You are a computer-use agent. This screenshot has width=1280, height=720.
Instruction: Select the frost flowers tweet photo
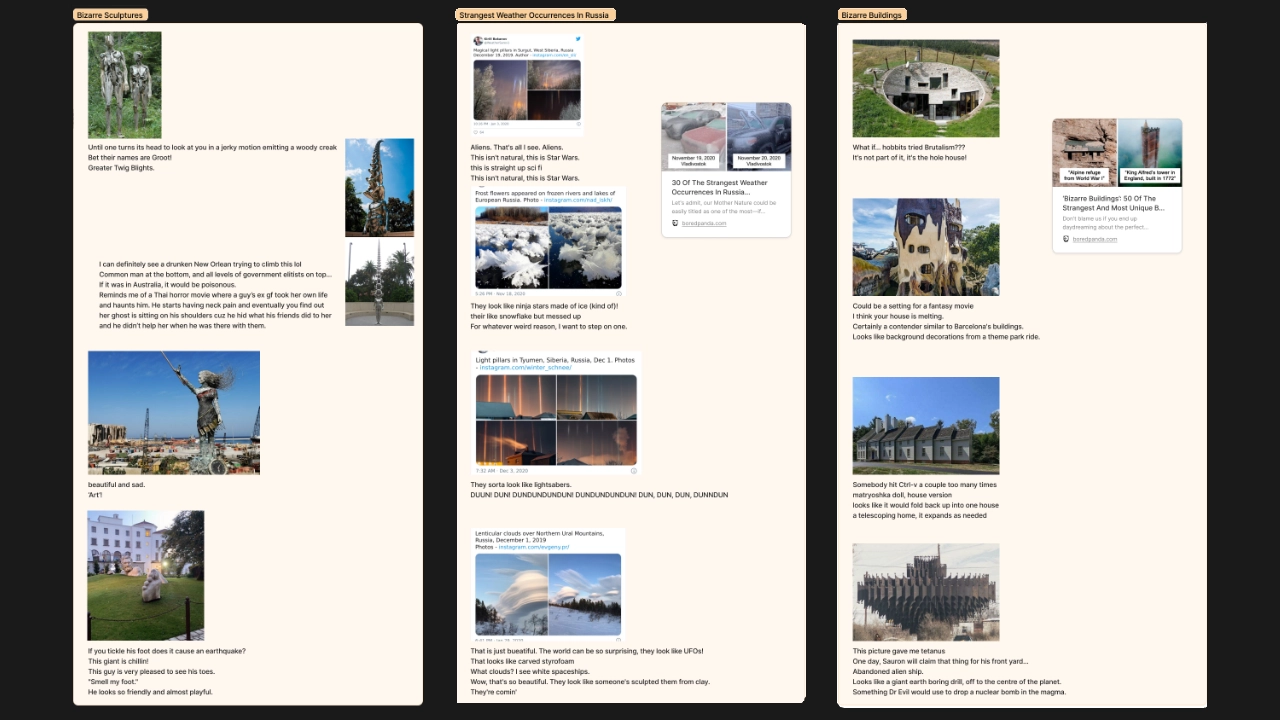[x=548, y=247]
